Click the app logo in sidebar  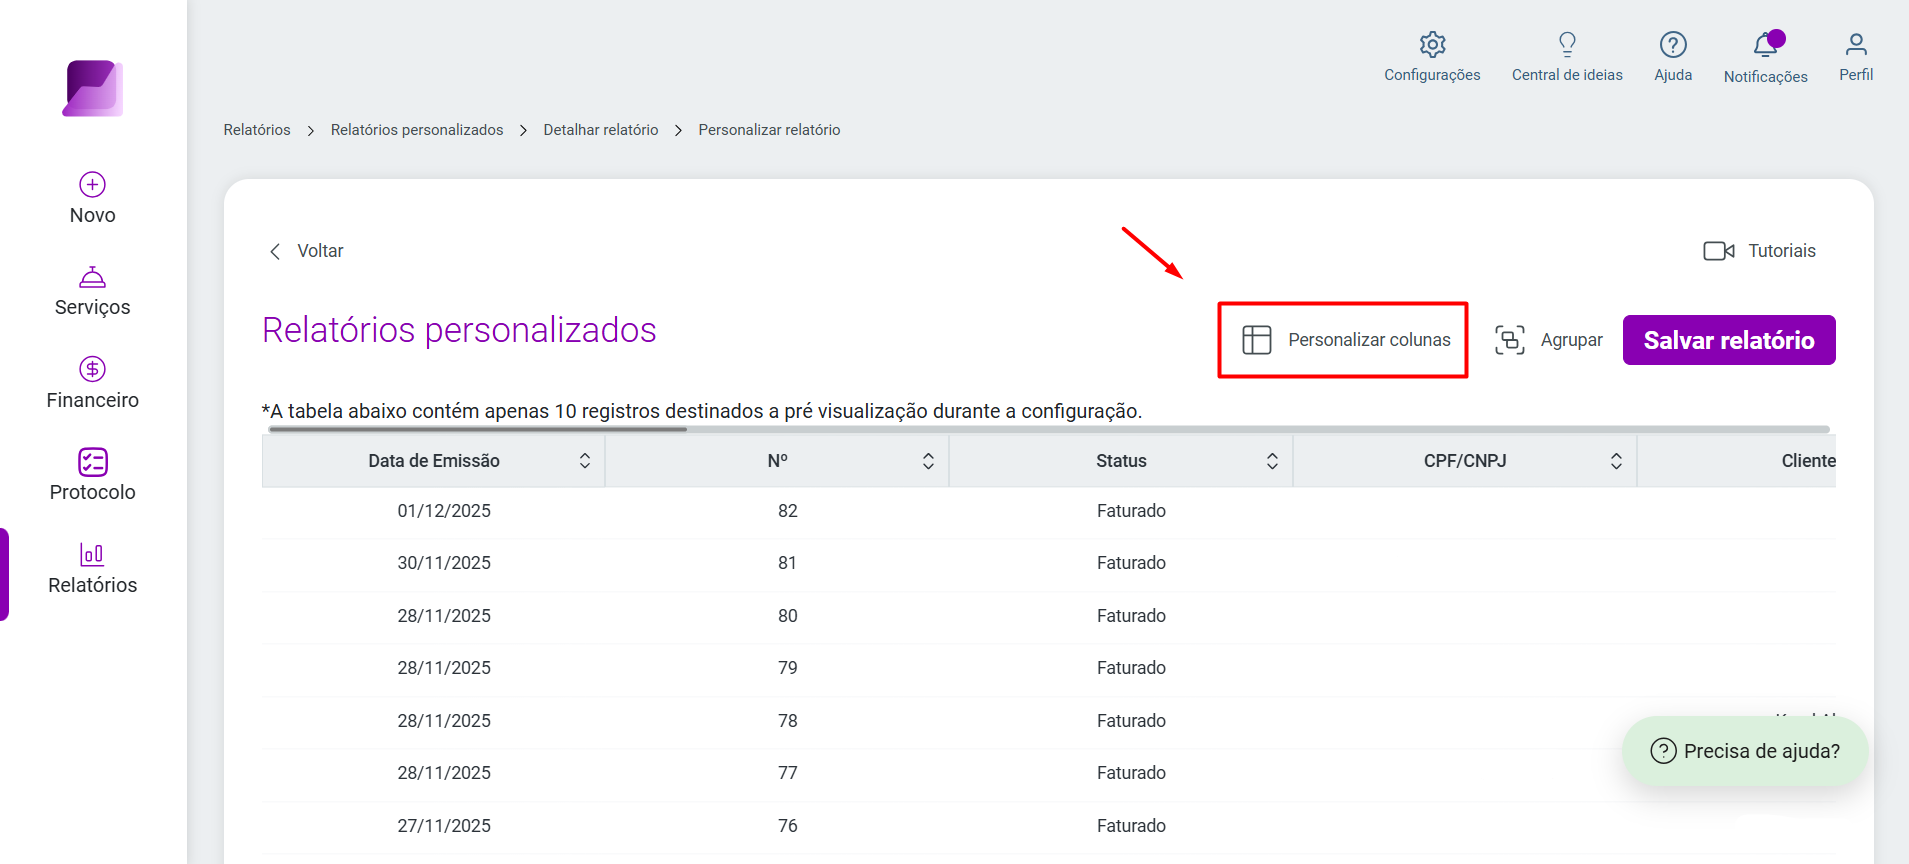(x=93, y=88)
